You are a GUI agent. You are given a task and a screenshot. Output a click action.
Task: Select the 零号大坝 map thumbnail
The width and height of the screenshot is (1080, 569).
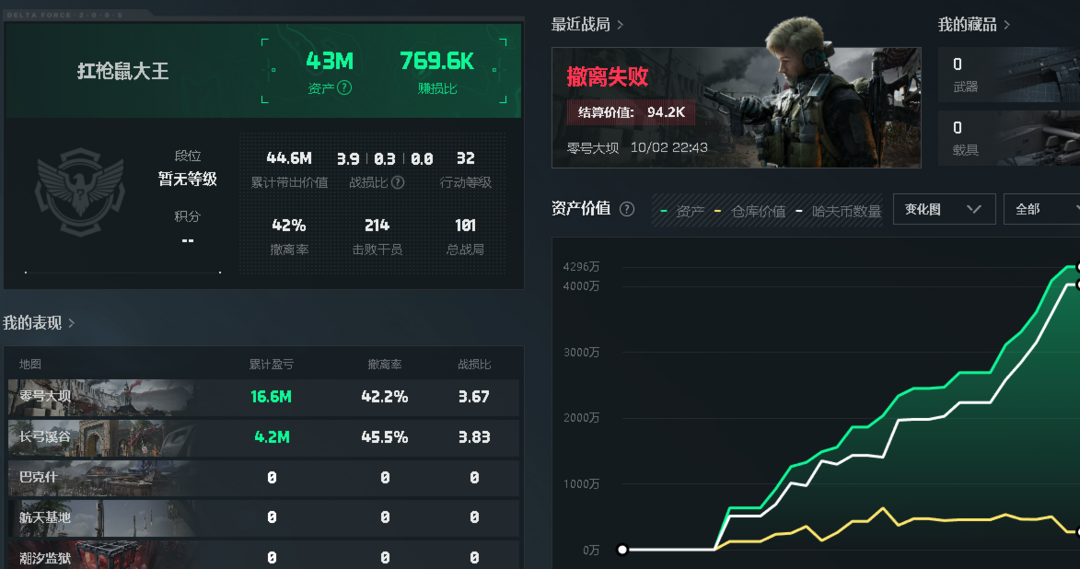[100, 397]
